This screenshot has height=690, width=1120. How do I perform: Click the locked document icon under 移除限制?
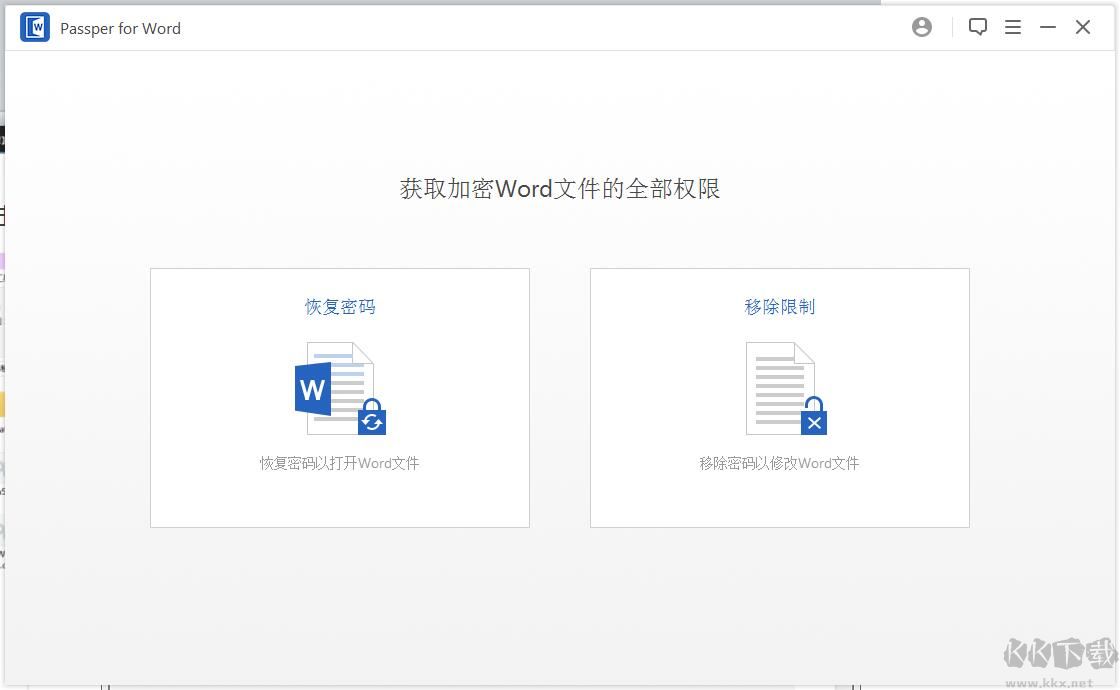coord(780,390)
